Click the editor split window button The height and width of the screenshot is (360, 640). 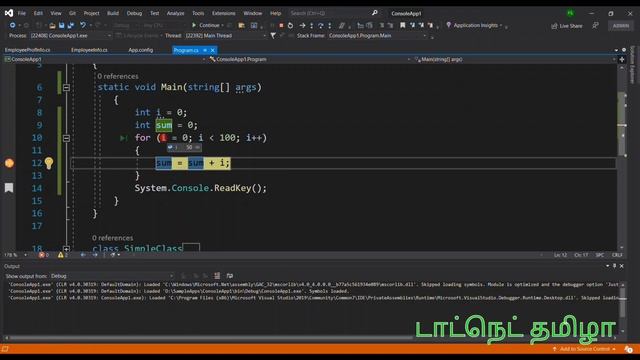click(x=622, y=59)
